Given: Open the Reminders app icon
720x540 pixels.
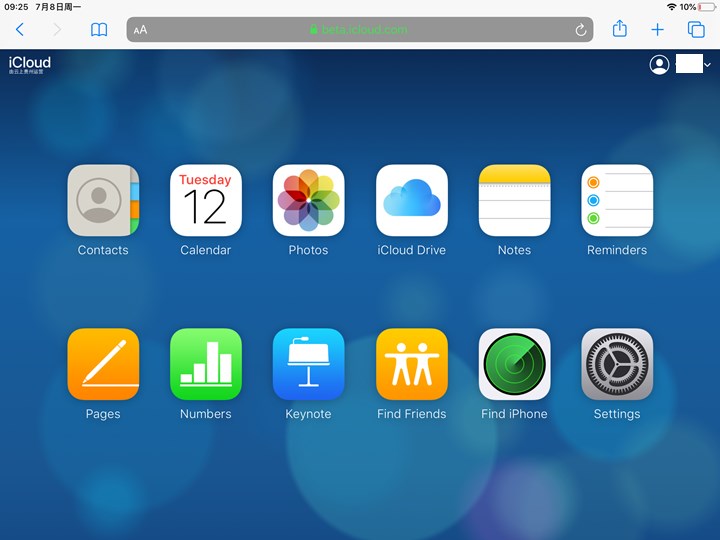Looking at the screenshot, I should point(617,200).
